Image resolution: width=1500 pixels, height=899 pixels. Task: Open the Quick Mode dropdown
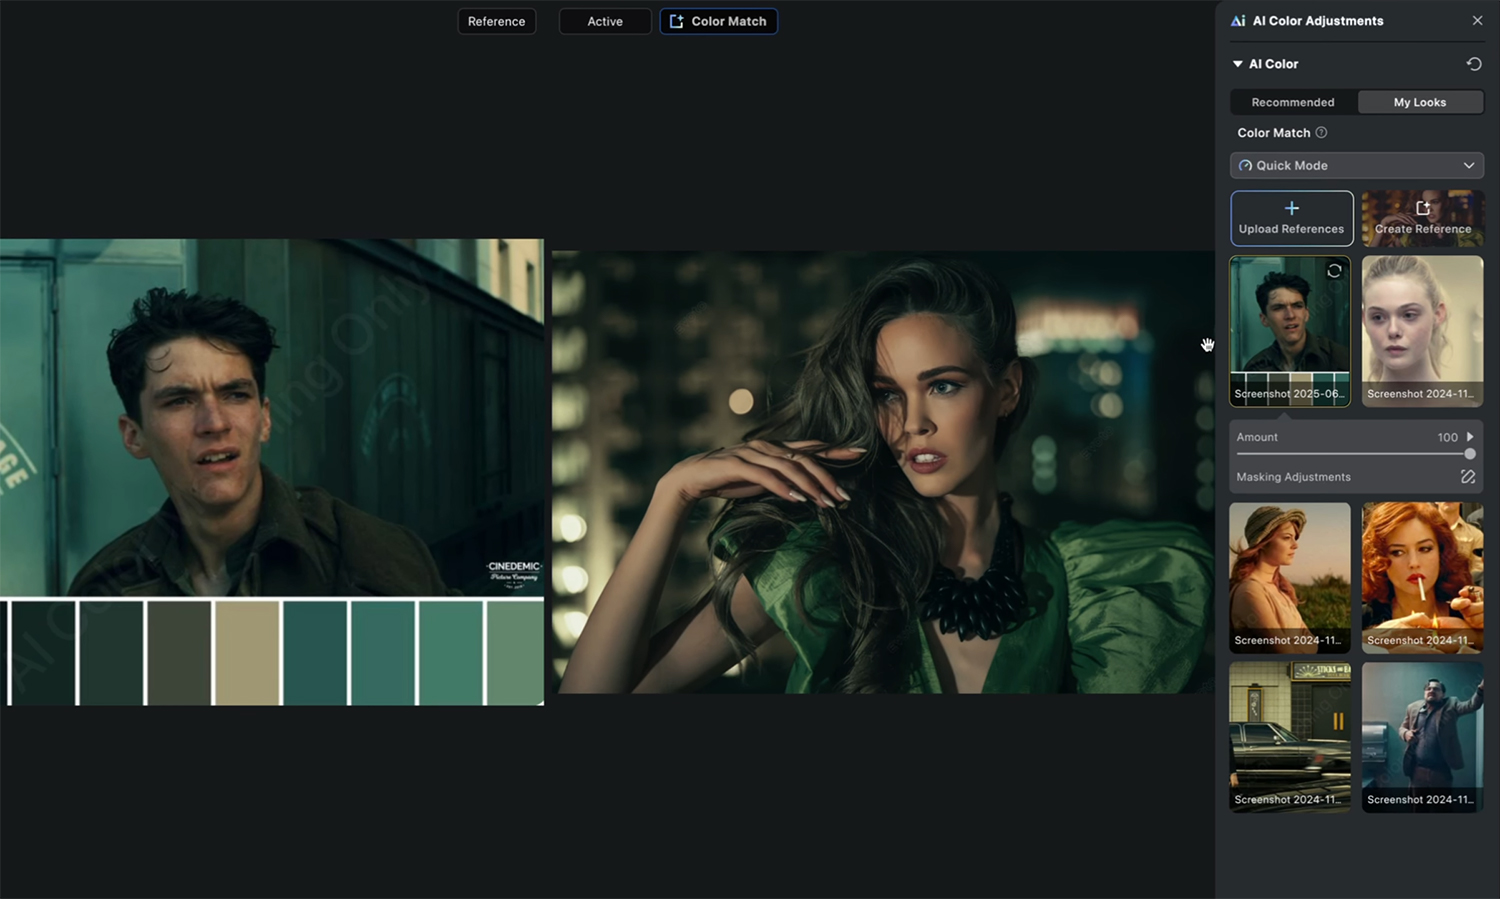pos(1356,166)
